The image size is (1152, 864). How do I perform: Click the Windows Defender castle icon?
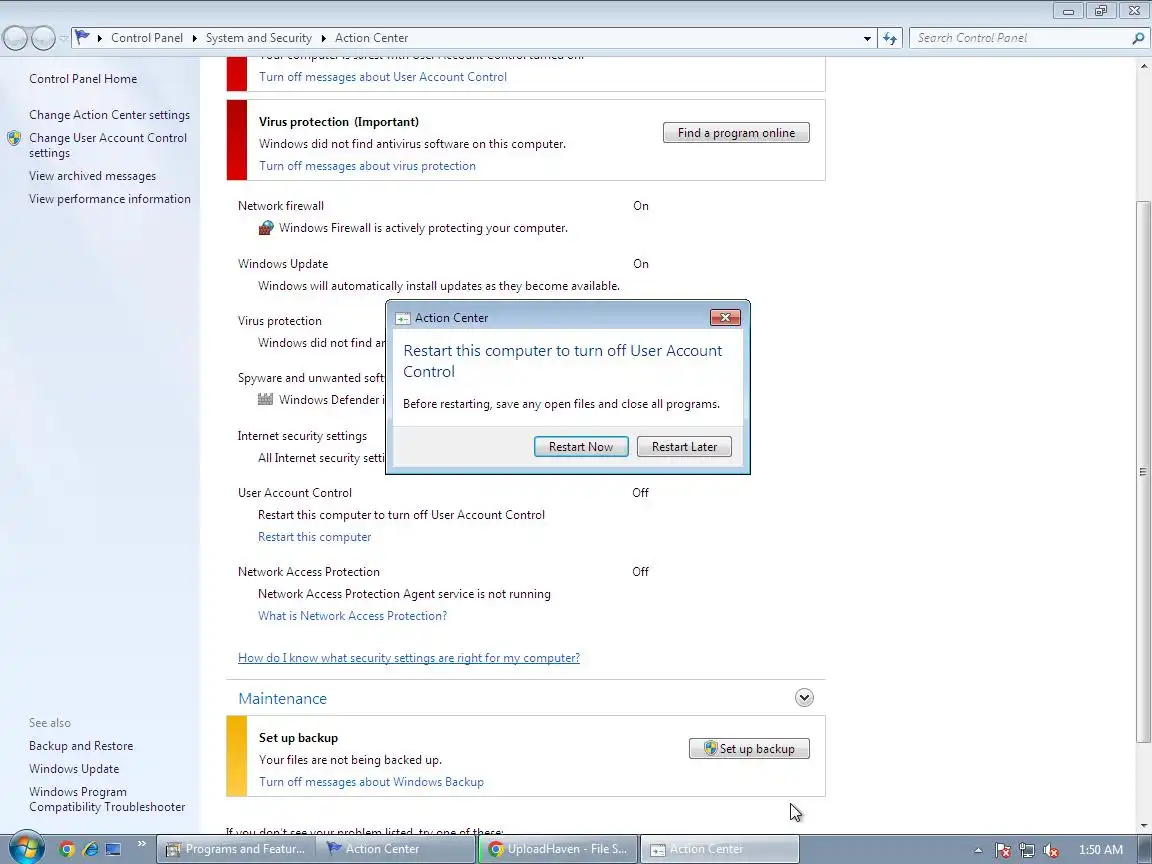coord(266,399)
